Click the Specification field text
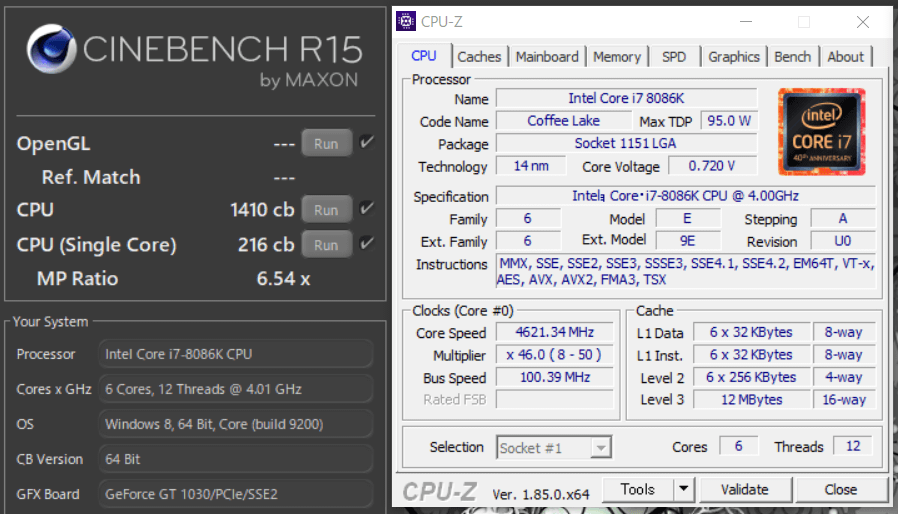The image size is (898, 514). tap(686, 196)
